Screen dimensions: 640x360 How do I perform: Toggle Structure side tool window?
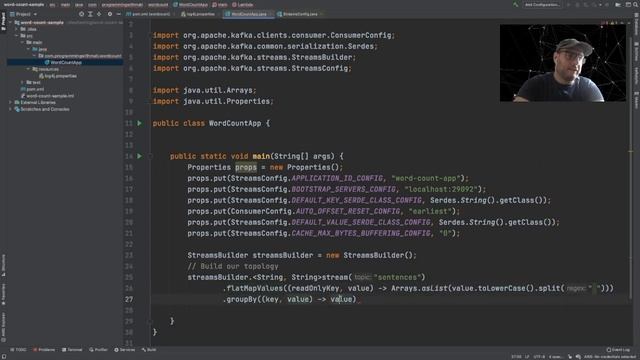[3, 266]
